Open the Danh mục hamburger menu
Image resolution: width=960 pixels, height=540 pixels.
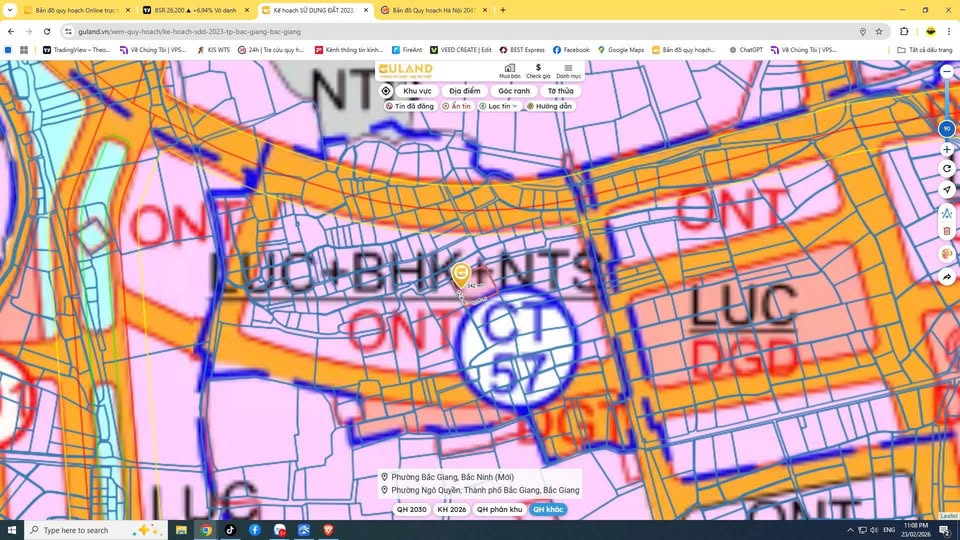tap(568, 68)
